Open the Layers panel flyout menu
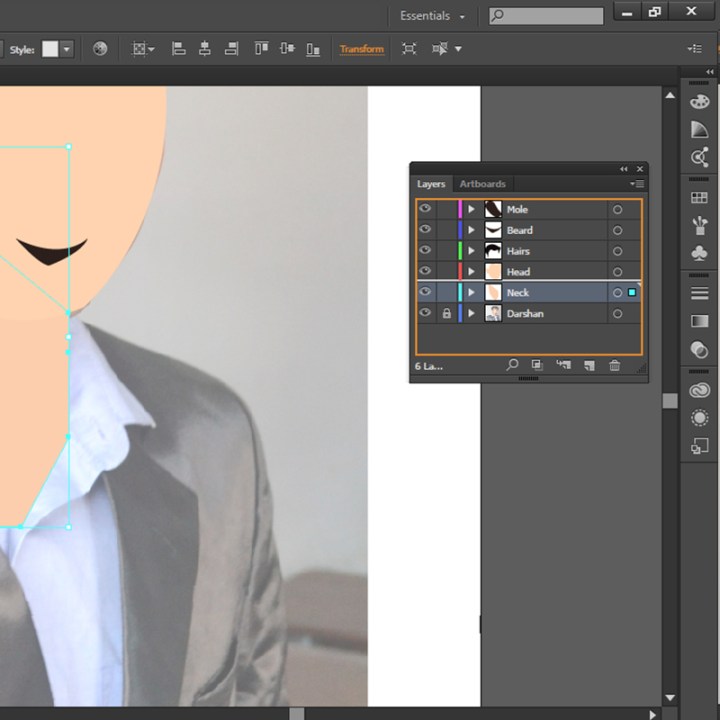Viewport: 720px width, 720px height. click(x=636, y=184)
